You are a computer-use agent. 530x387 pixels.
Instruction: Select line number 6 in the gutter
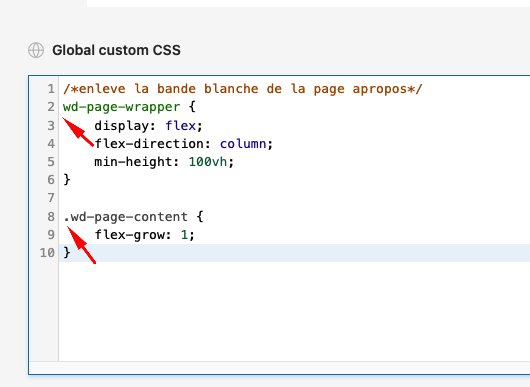pyautogui.click(x=51, y=180)
